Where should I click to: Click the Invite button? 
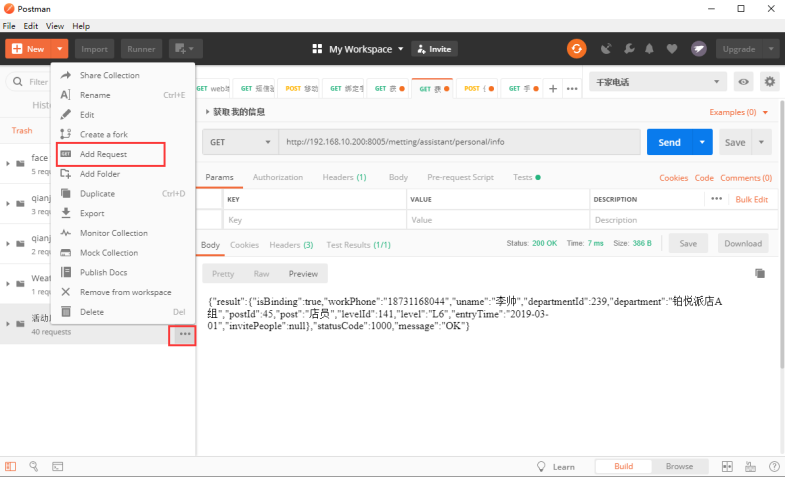(x=434, y=49)
